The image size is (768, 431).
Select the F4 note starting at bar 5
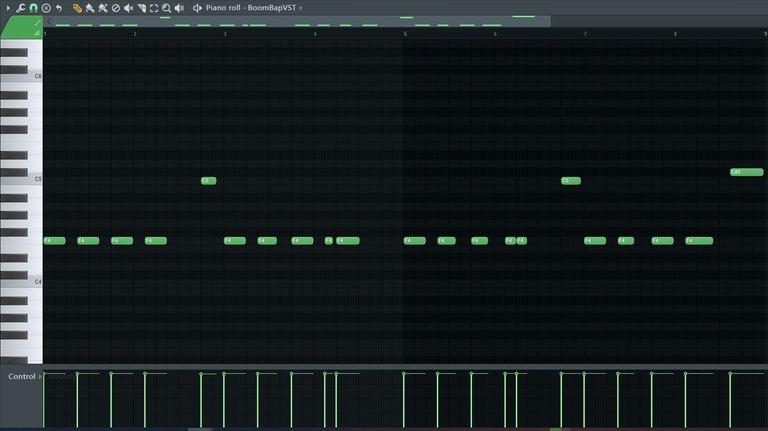tap(414, 240)
